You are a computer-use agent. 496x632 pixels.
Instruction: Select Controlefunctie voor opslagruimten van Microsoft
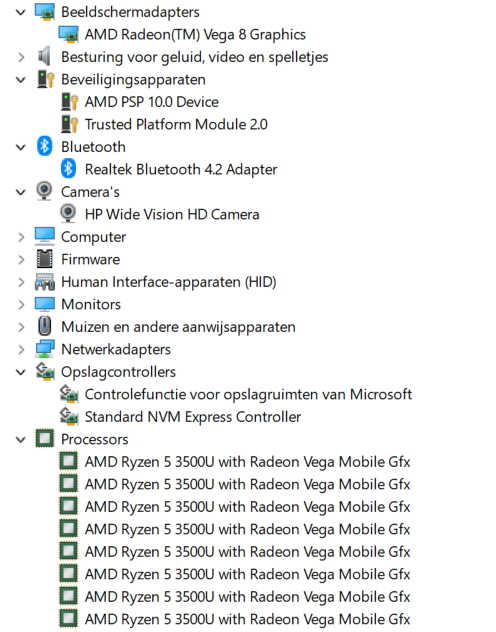coord(248,394)
